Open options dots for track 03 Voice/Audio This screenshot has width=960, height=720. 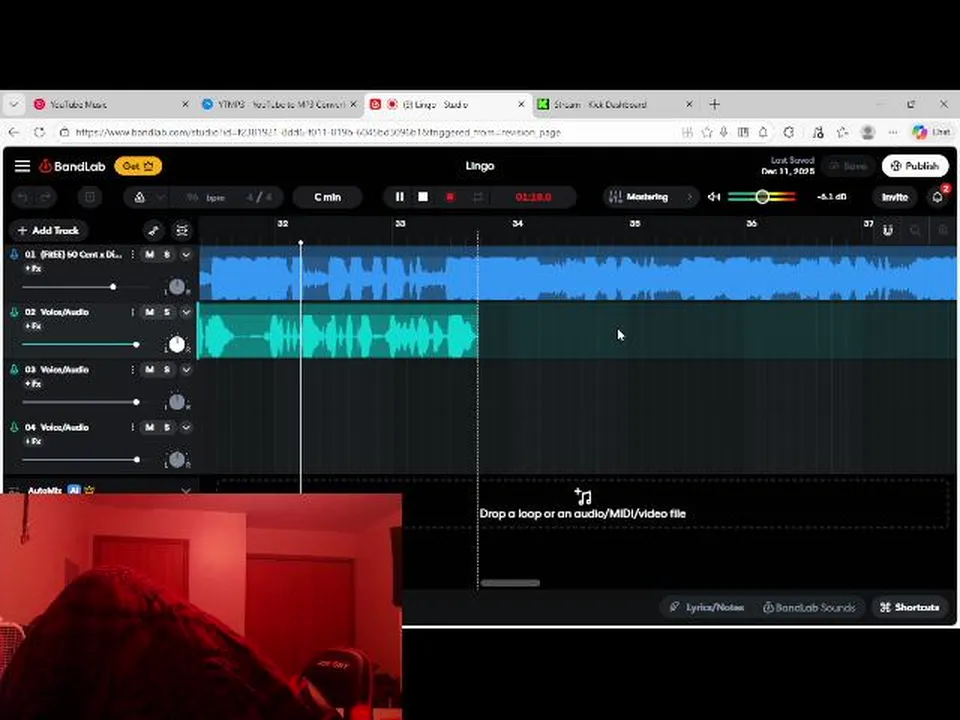pyautogui.click(x=132, y=370)
